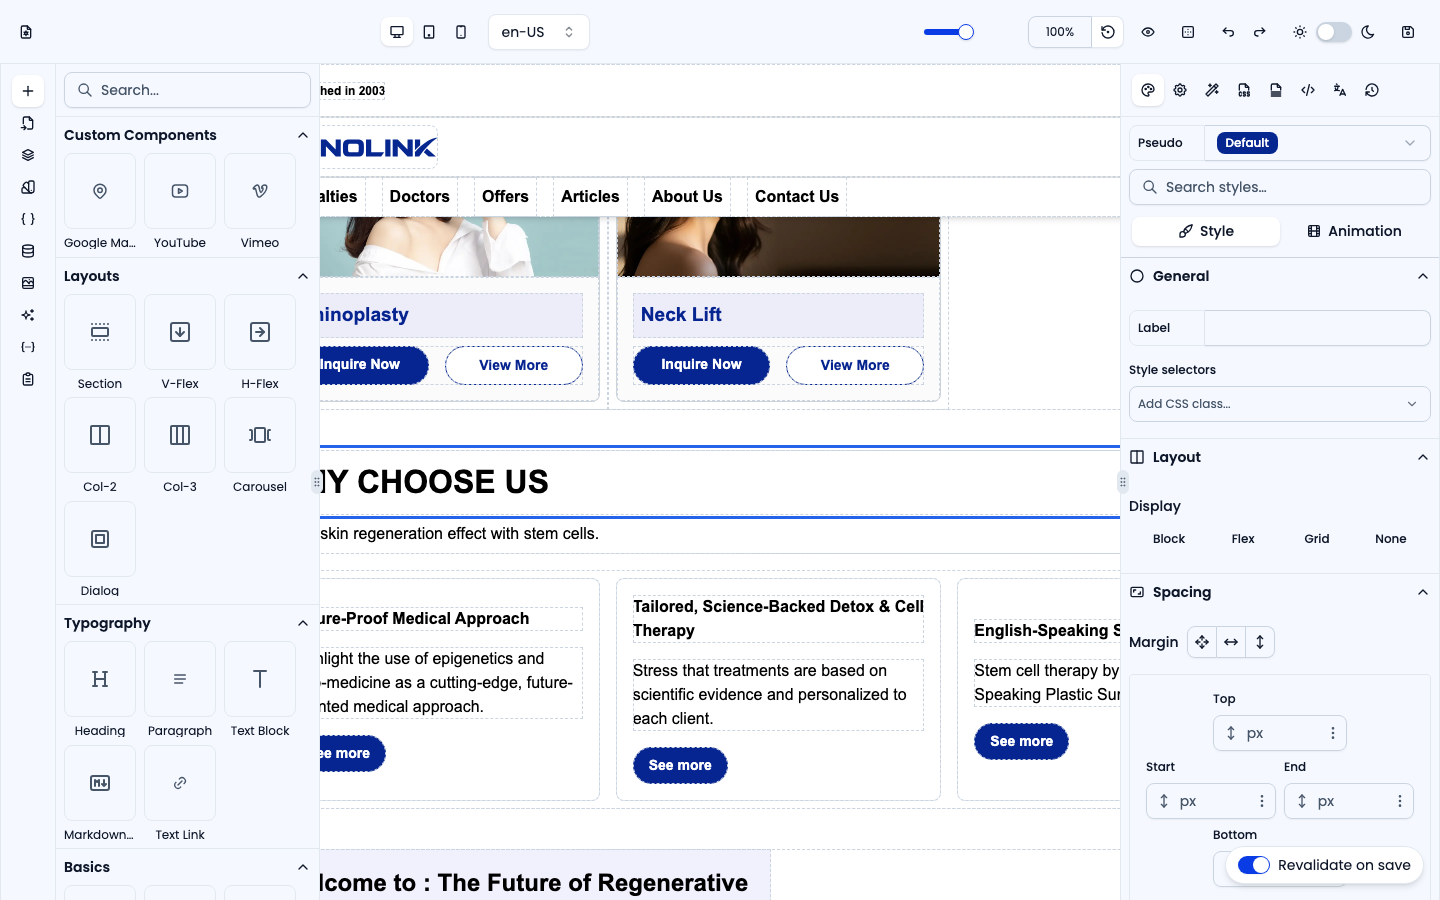Undo the last change
This screenshot has height=900, width=1440.
(1228, 32)
